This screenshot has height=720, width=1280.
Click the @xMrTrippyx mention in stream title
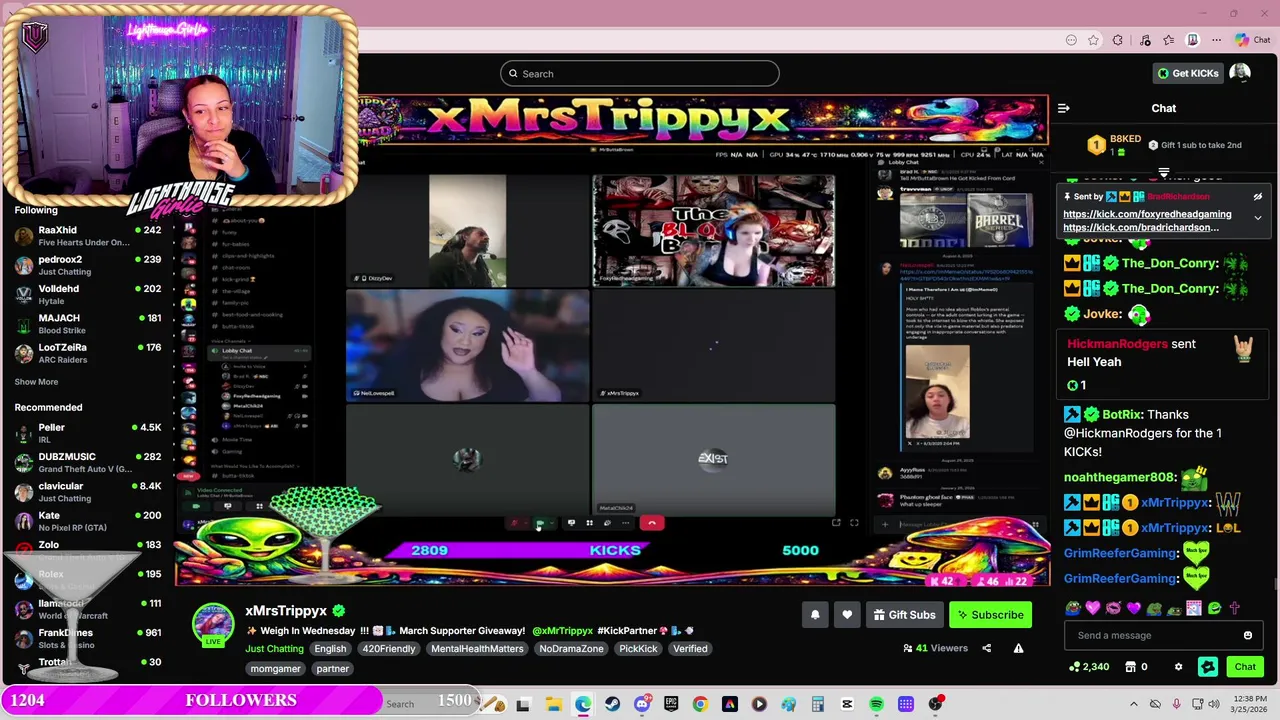point(563,631)
